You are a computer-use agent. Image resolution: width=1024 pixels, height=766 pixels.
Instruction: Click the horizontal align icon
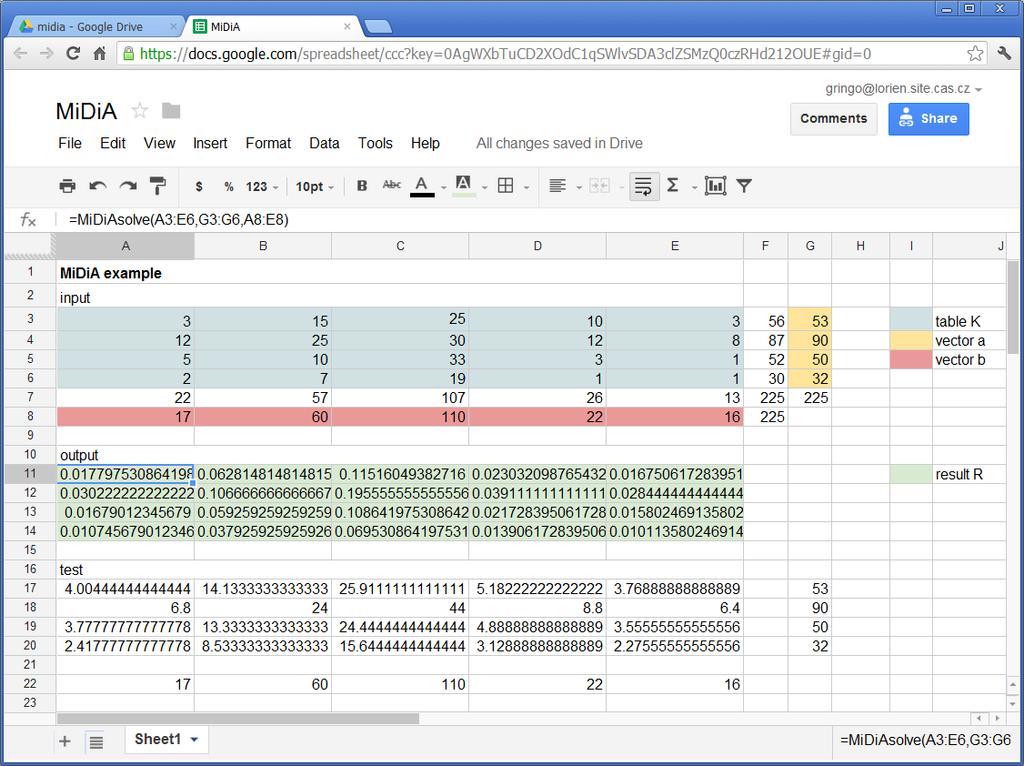(x=557, y=186)
